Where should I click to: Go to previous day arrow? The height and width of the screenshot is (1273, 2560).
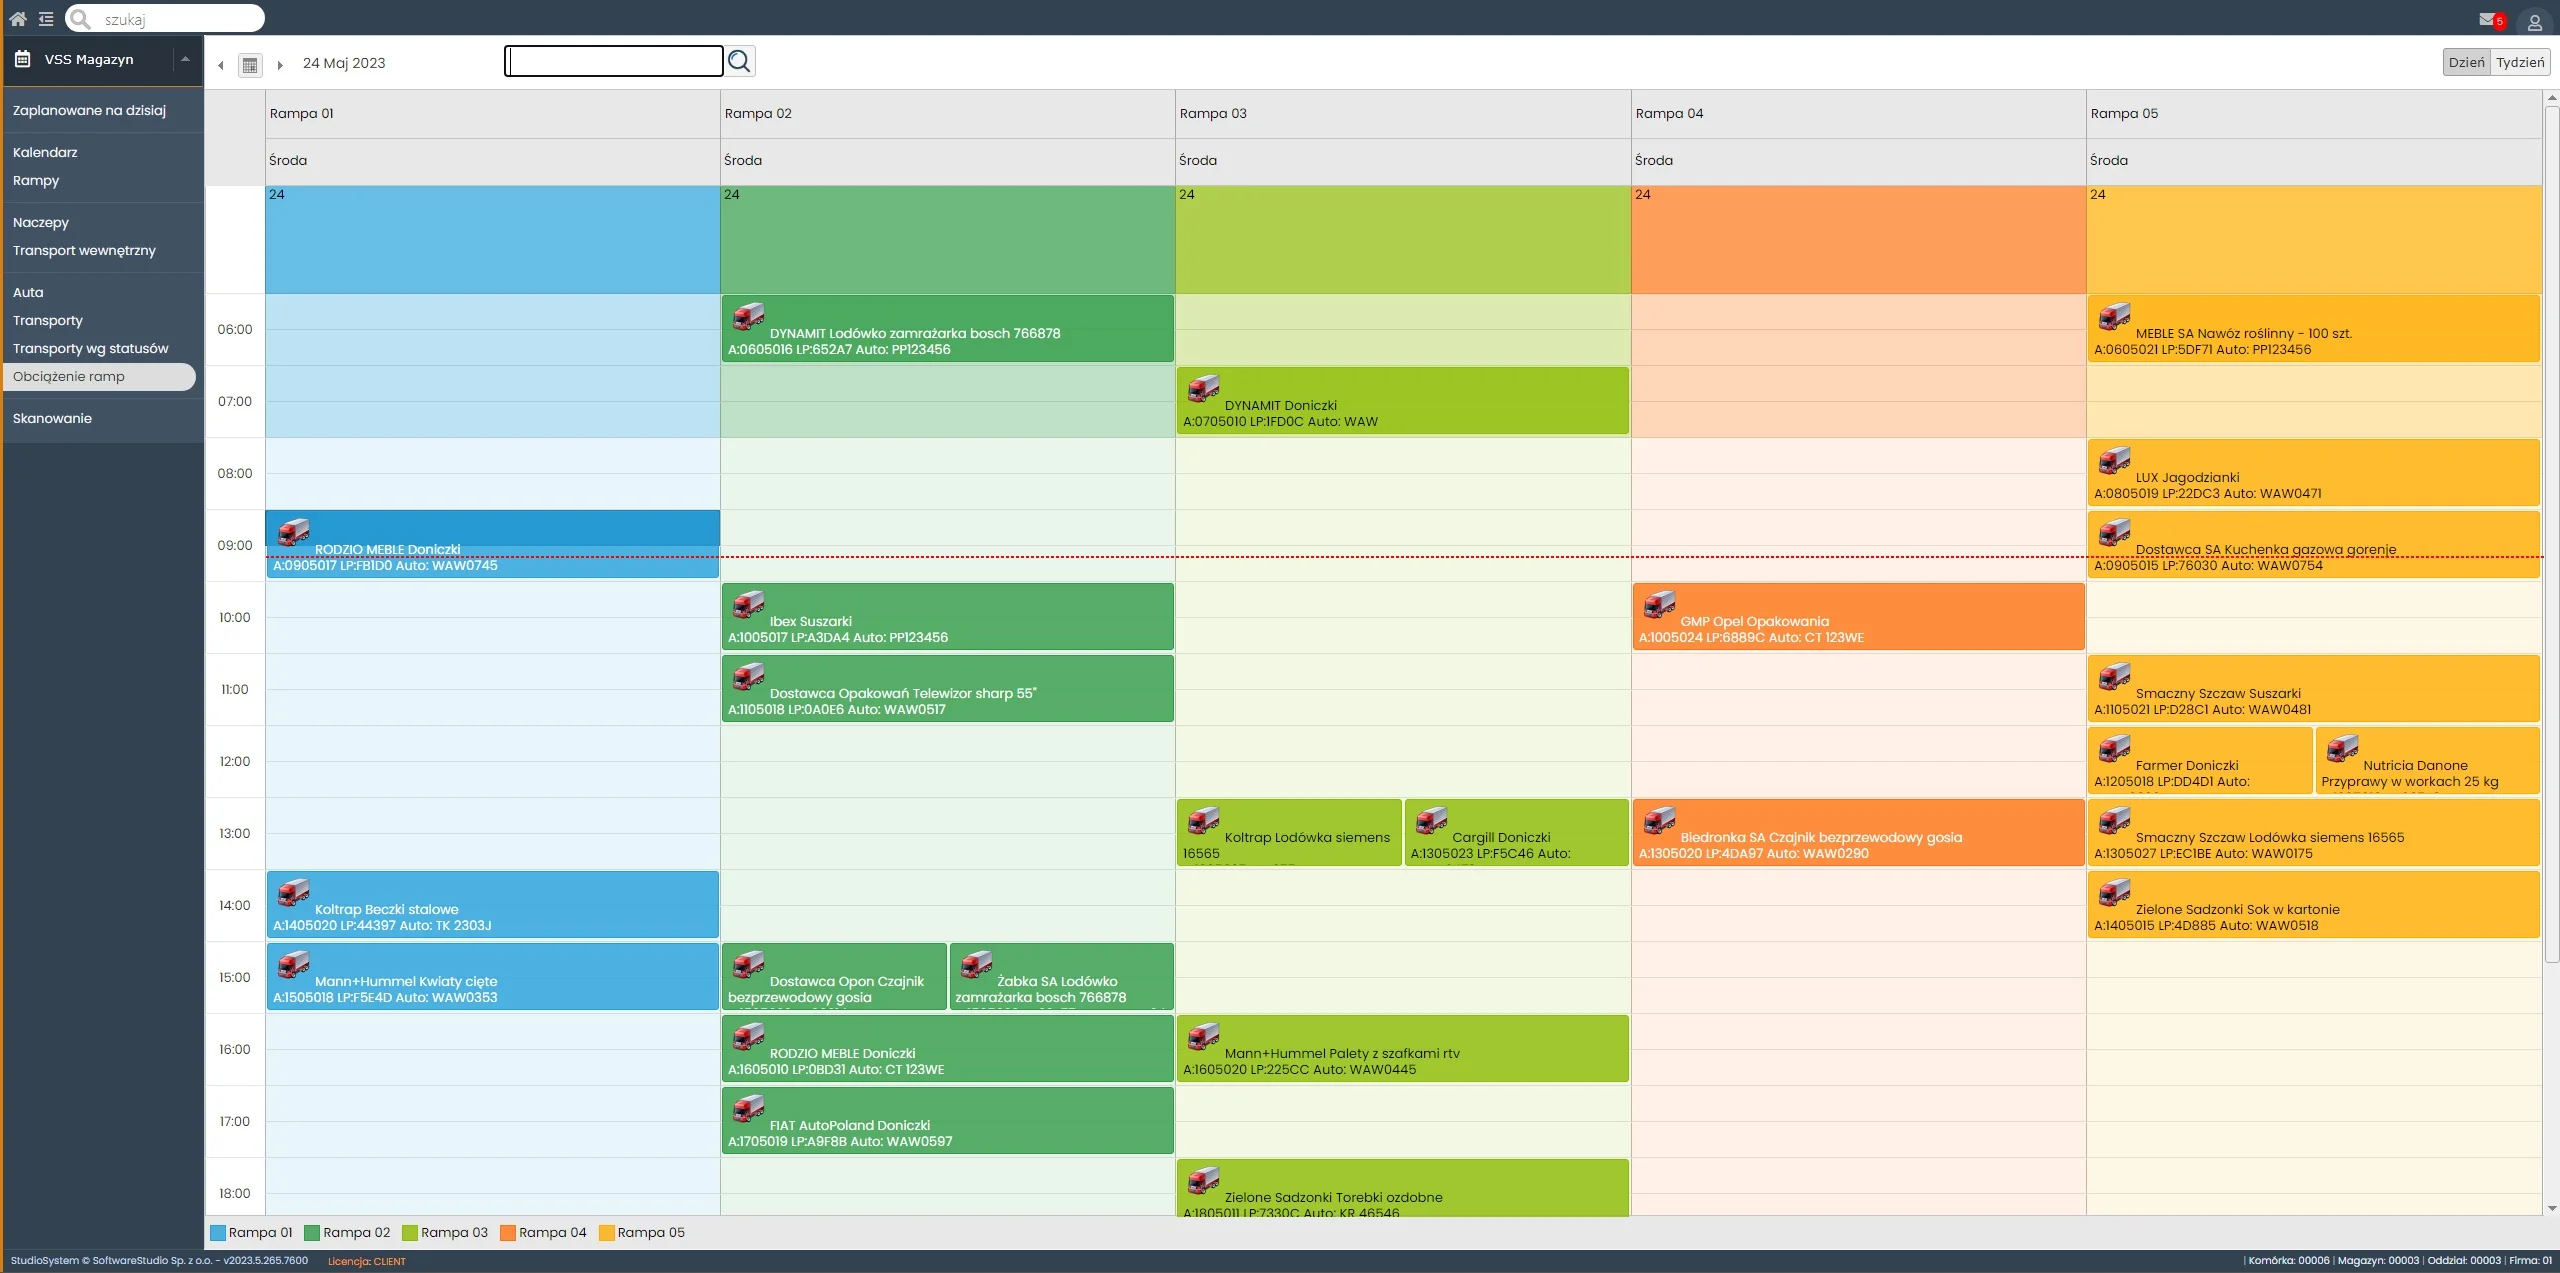point(221,65)
